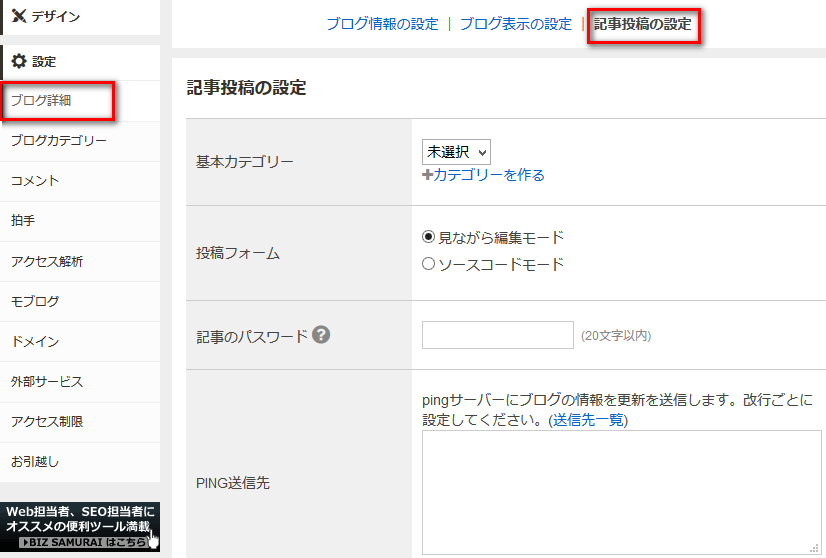The height and width of the screenshot is (558, 826).
Task: Select 見ながら編集モード radio button
Action: pyautogui.click(x=428, y=237)
